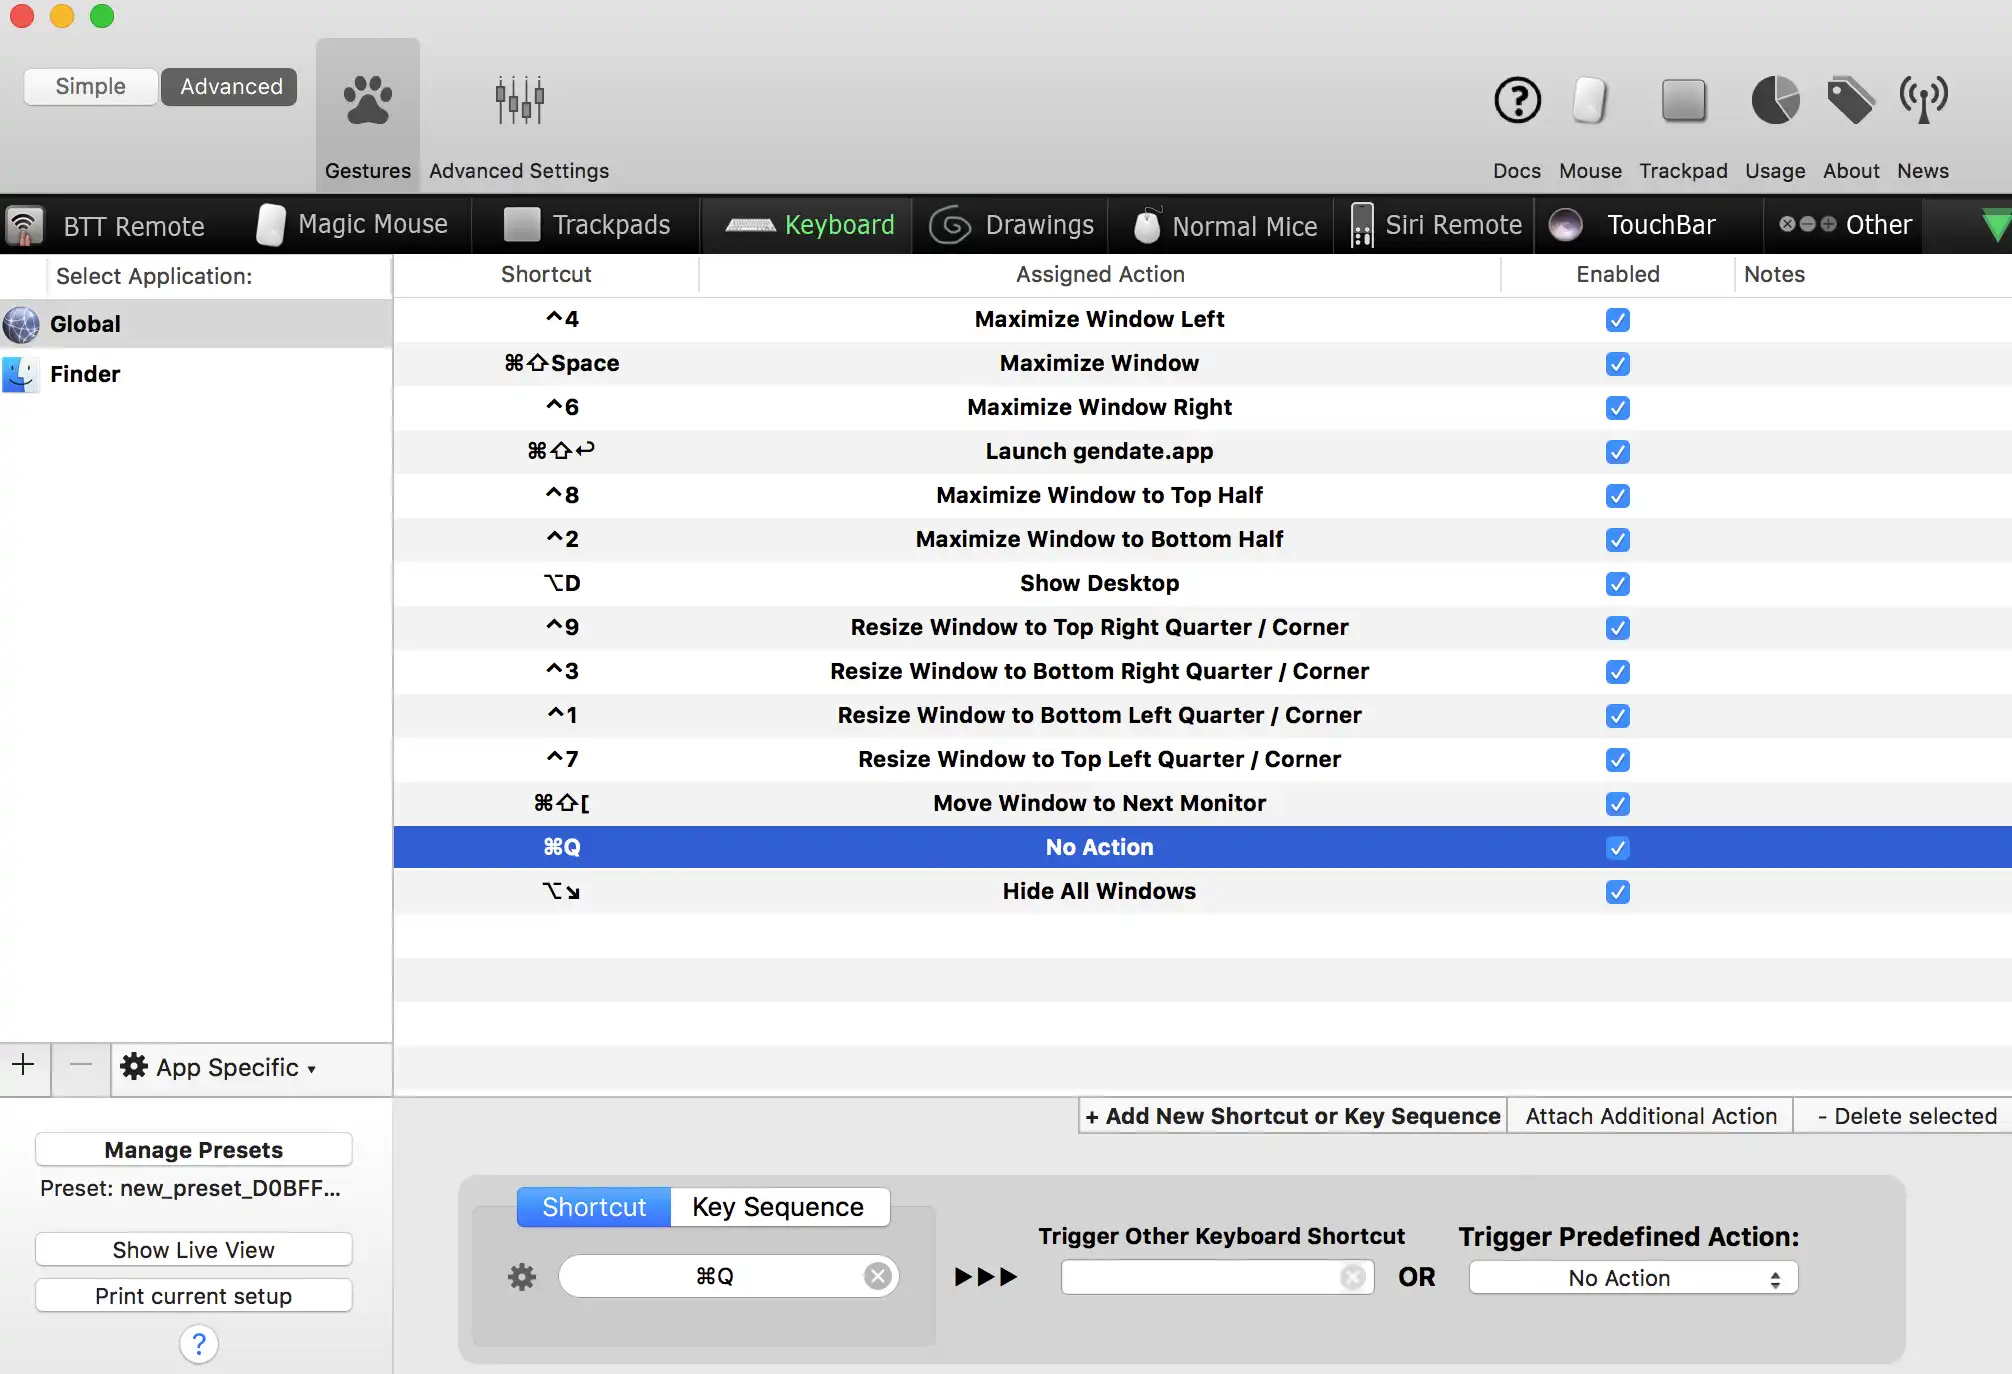
Task: Click the Manage Presets button
Action: click(x=193, y=1150)
